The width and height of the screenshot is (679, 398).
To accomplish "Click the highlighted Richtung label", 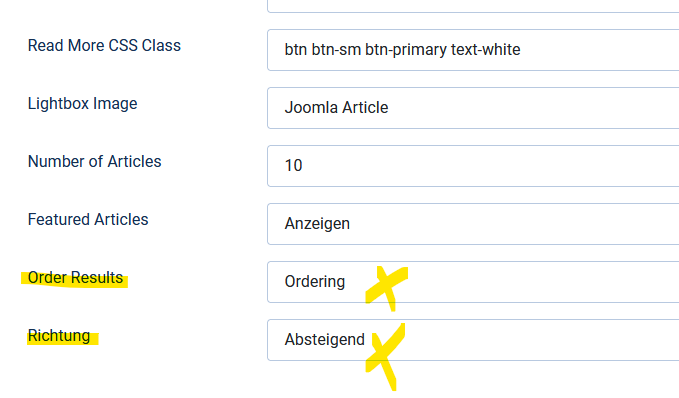I will point(59,336).
